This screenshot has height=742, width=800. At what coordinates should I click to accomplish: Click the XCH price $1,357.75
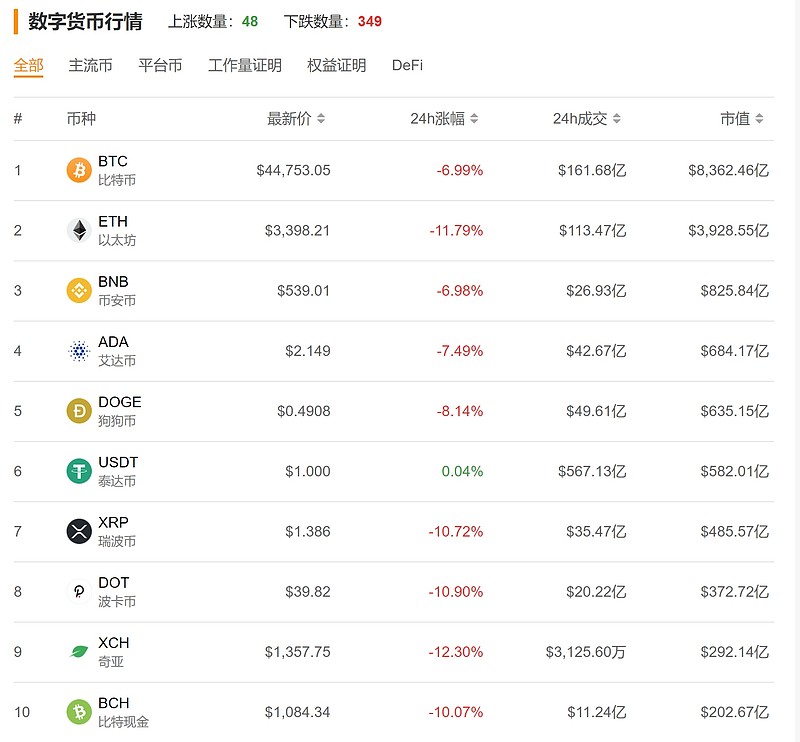tap(297, 652)
